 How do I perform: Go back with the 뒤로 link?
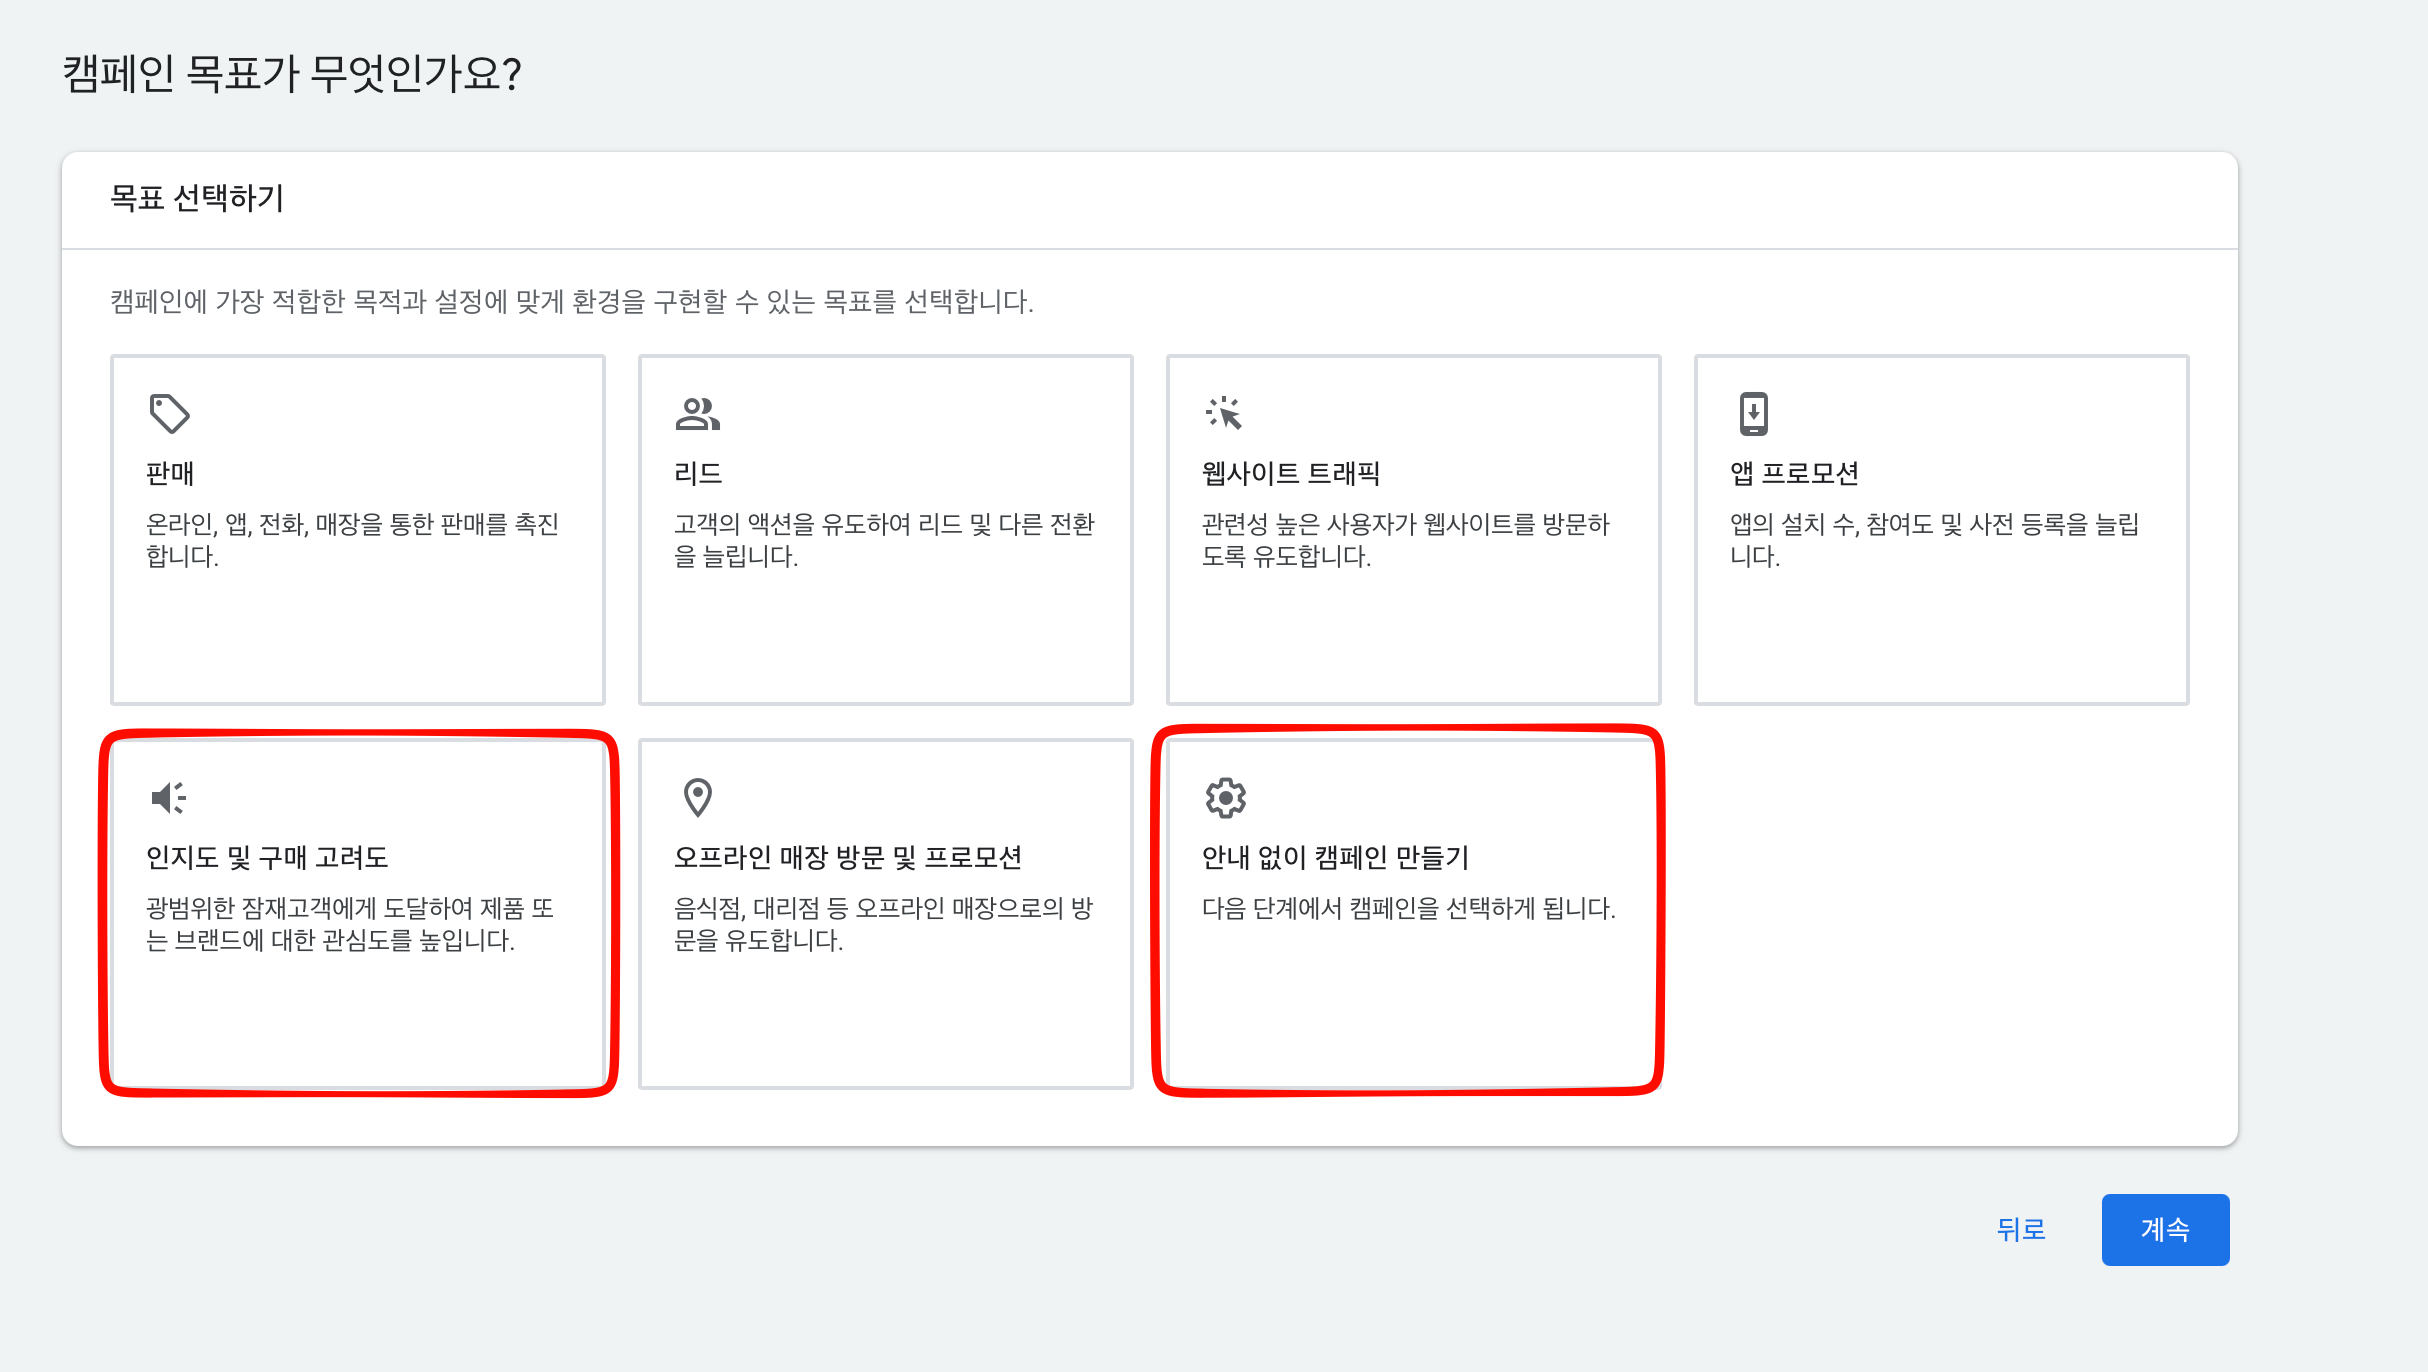click(x=2021, y=1229)
